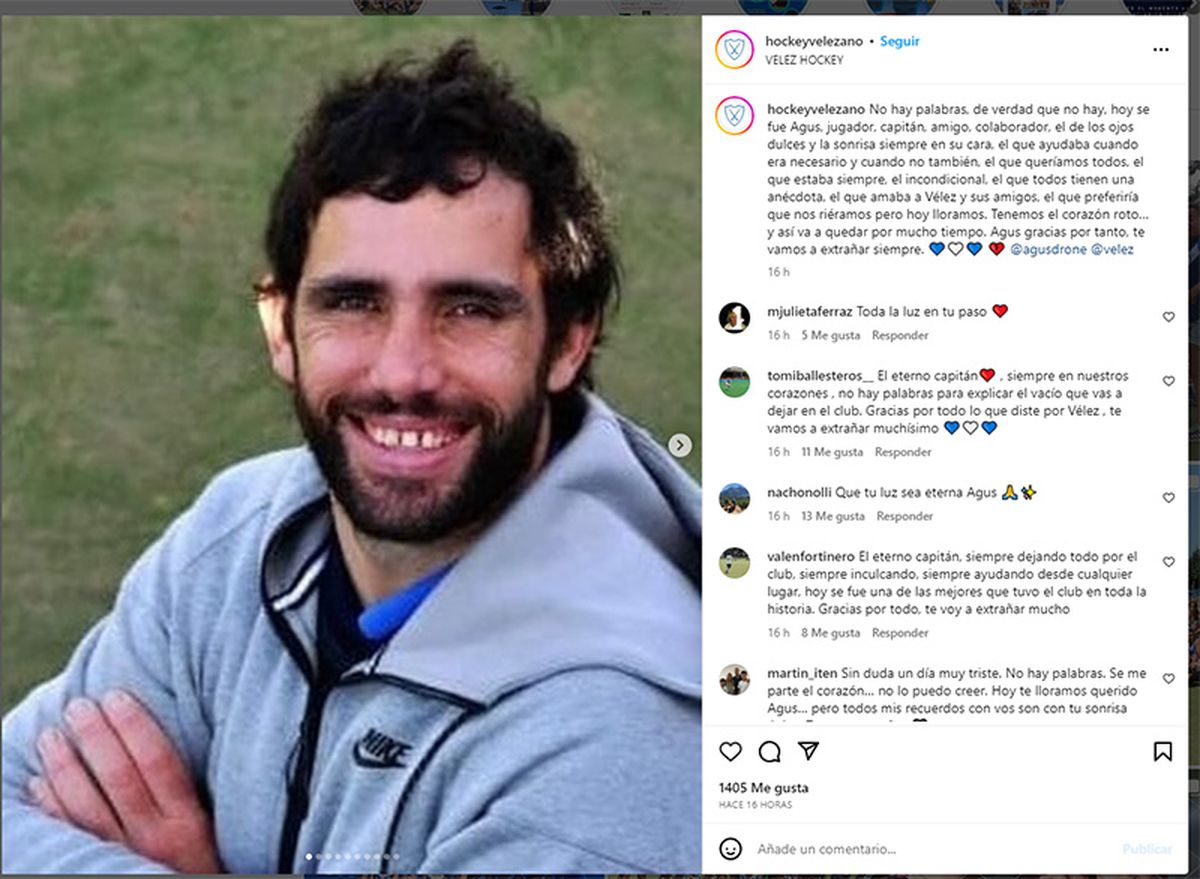Viewport: 1200px width, 879px height.
Task: Go to next photo with carousel arrow
Action: pyautogui.click(x=680, y=445)
